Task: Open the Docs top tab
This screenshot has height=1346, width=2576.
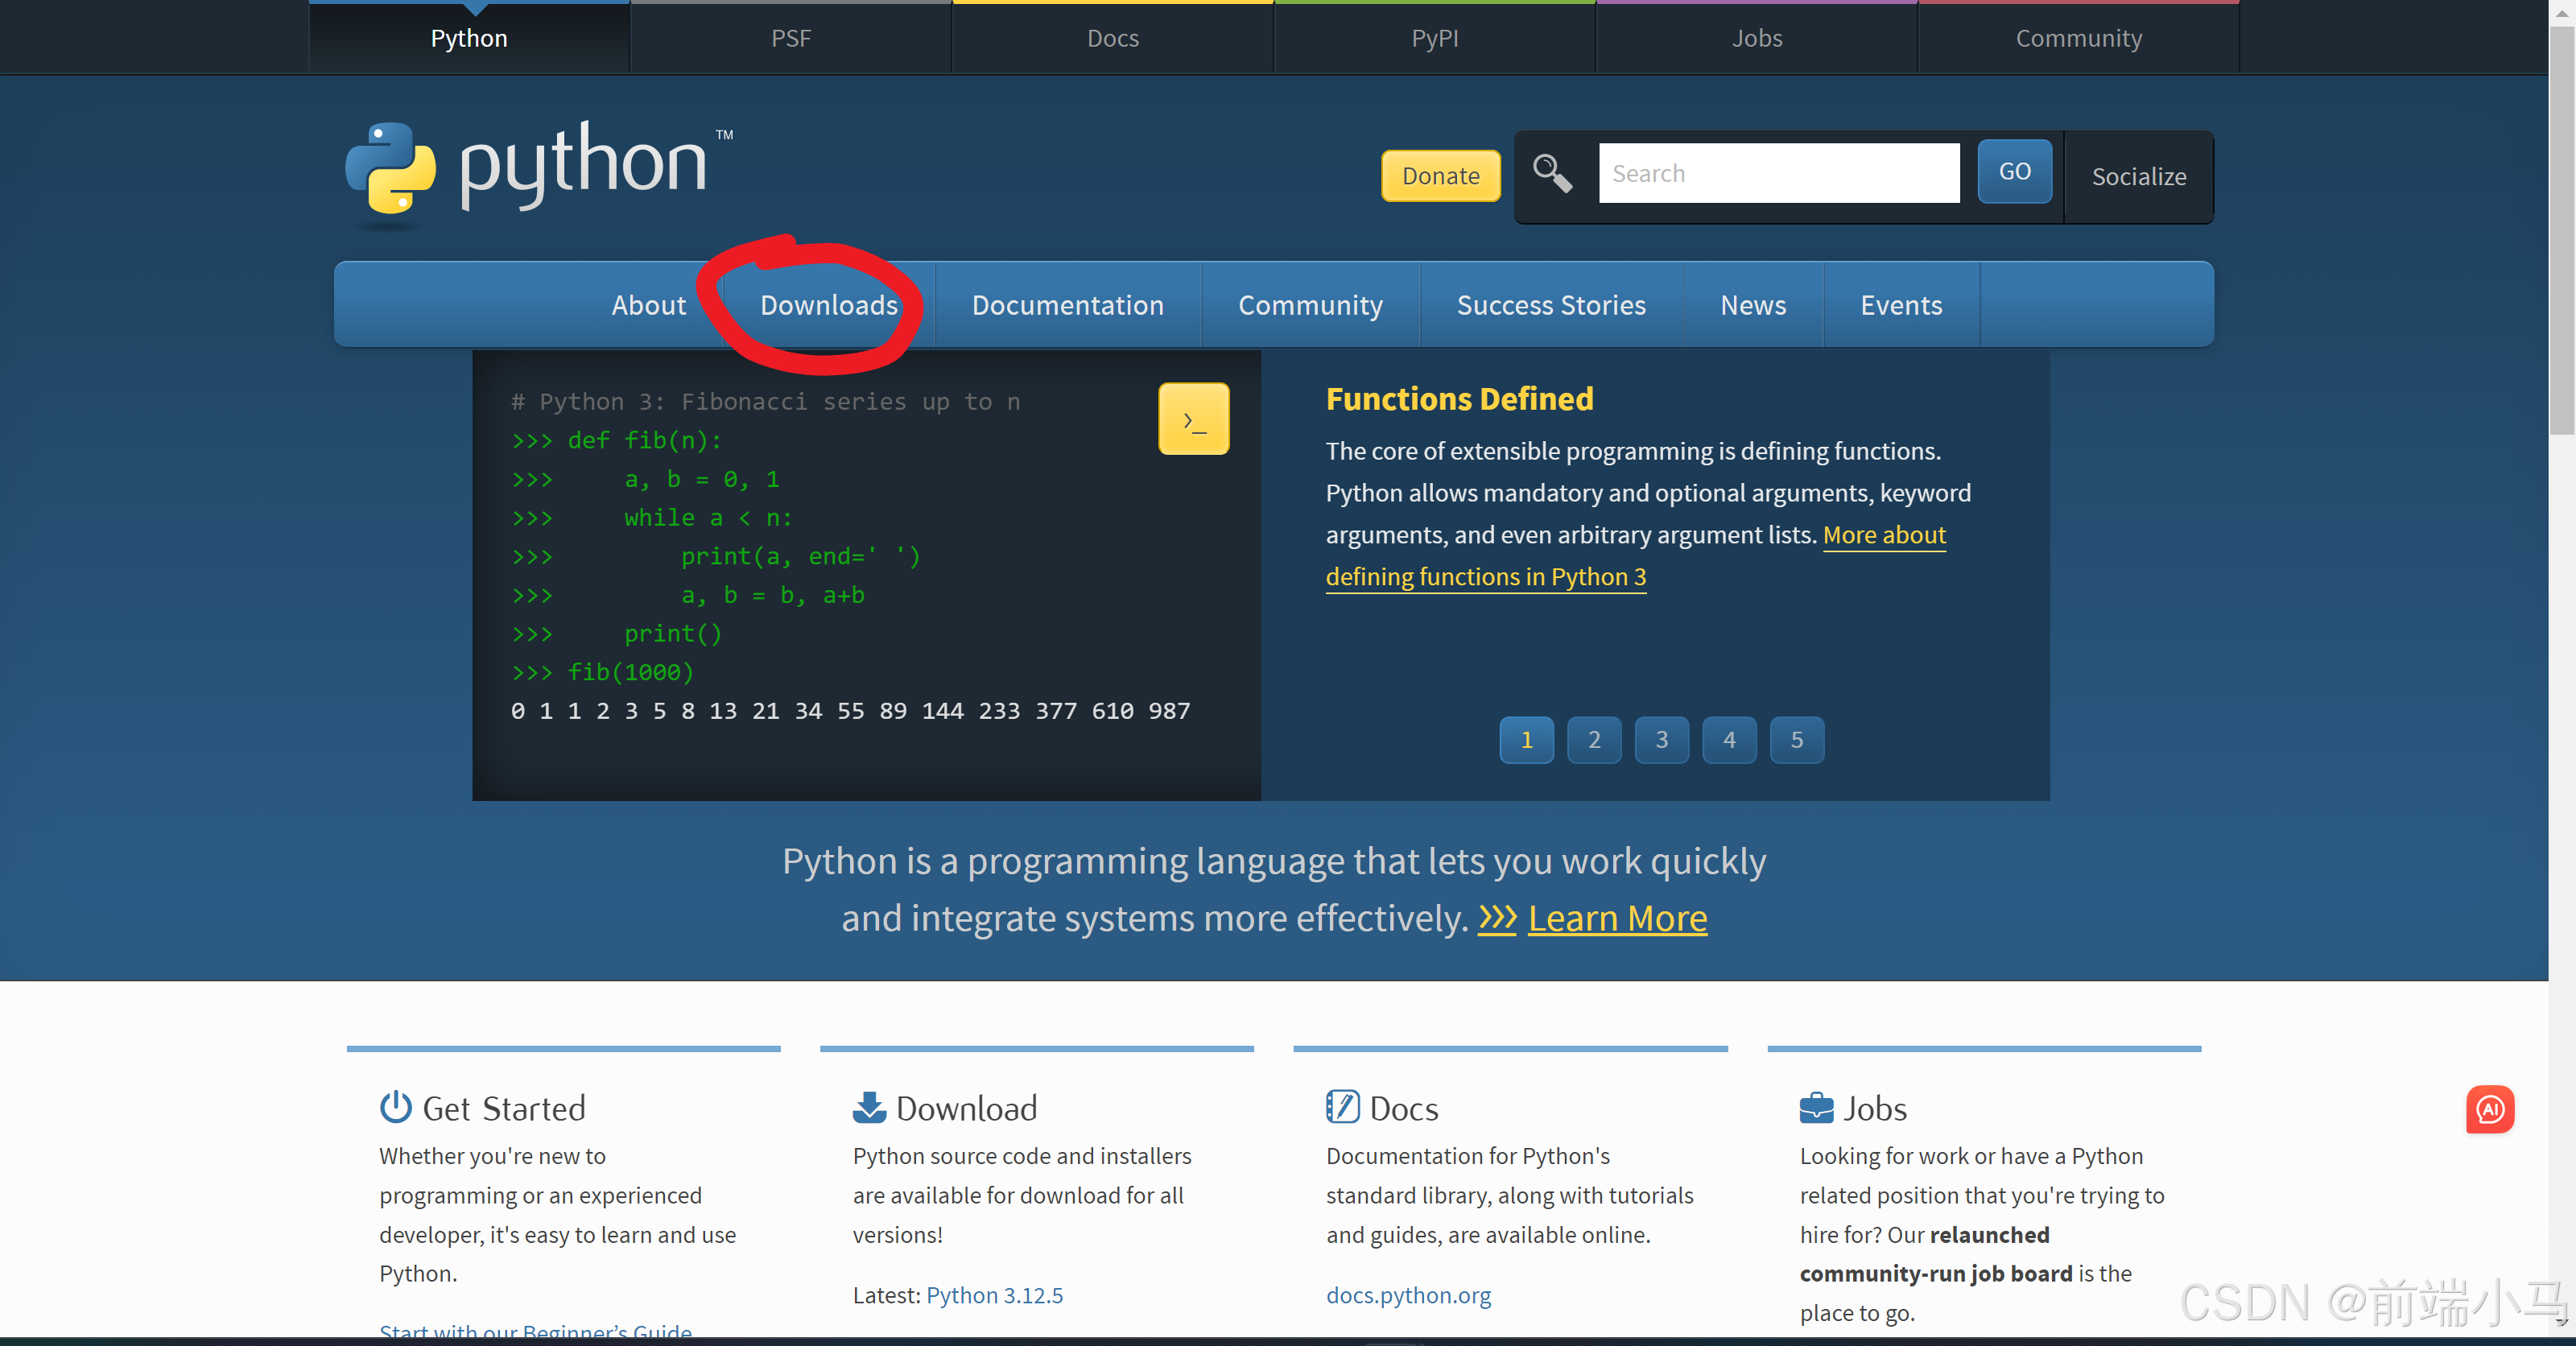Action: coord(1113,38)
